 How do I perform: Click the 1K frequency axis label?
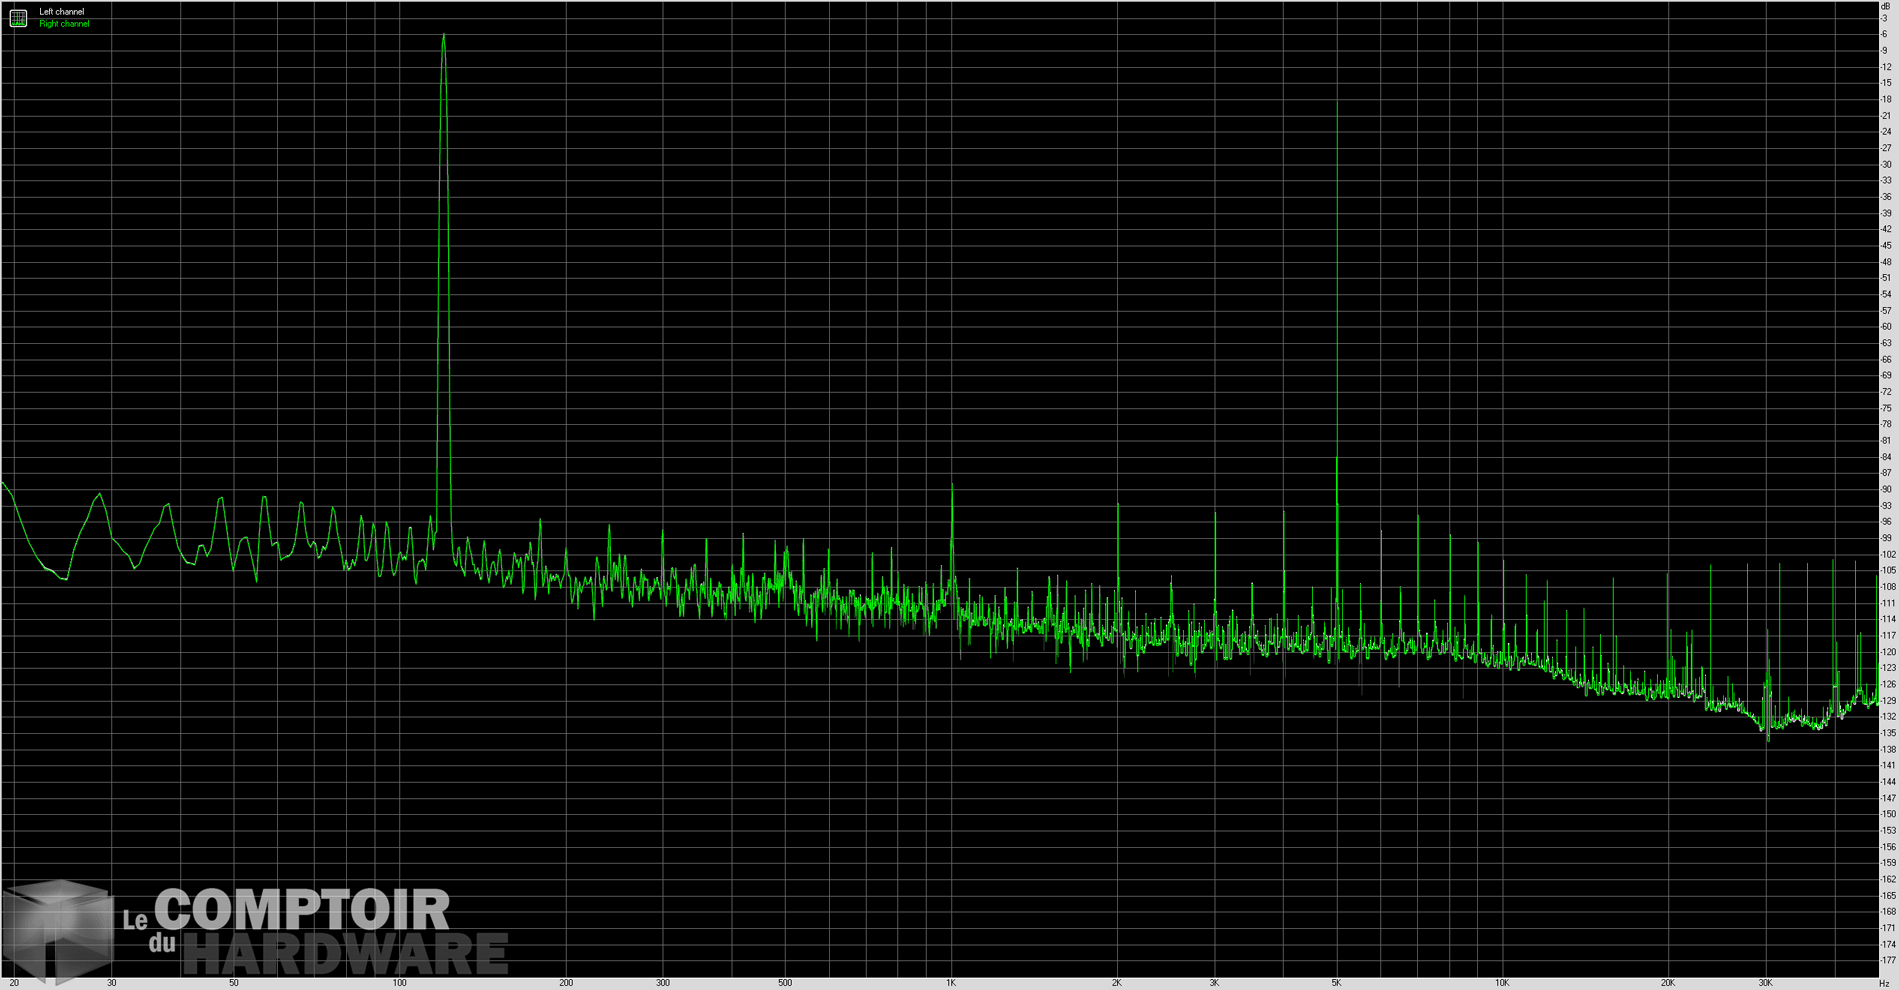pyautogui.click(x=951, y=983)
